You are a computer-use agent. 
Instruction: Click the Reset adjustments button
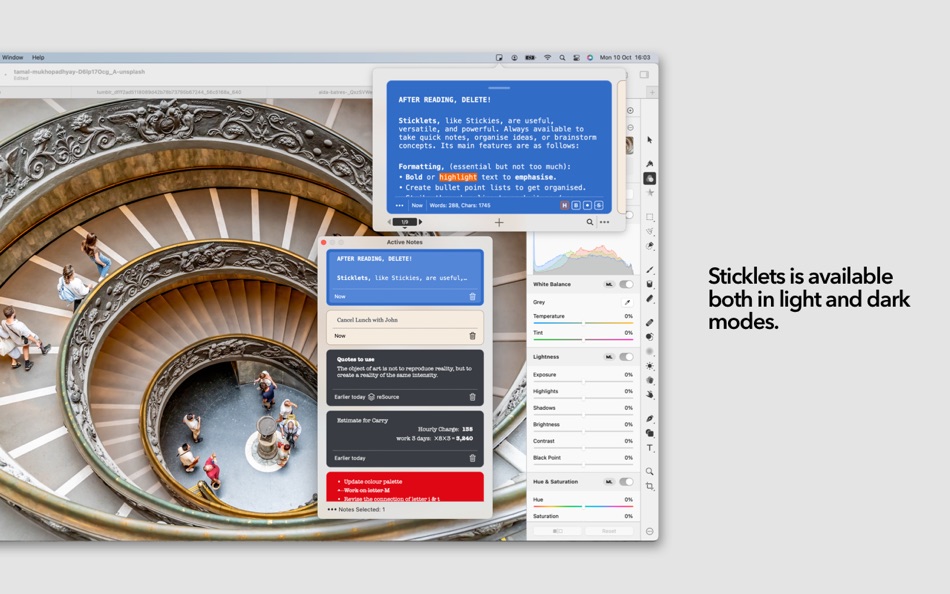click(609, 531)
